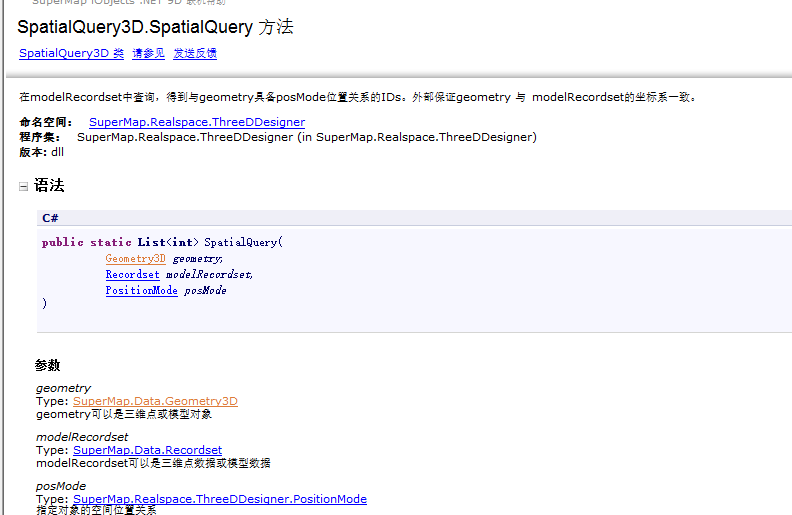The image size is (792, 515).
Task: Click description 'geometry可以是三维点或模型对象'
Action: tap(124, 414)
